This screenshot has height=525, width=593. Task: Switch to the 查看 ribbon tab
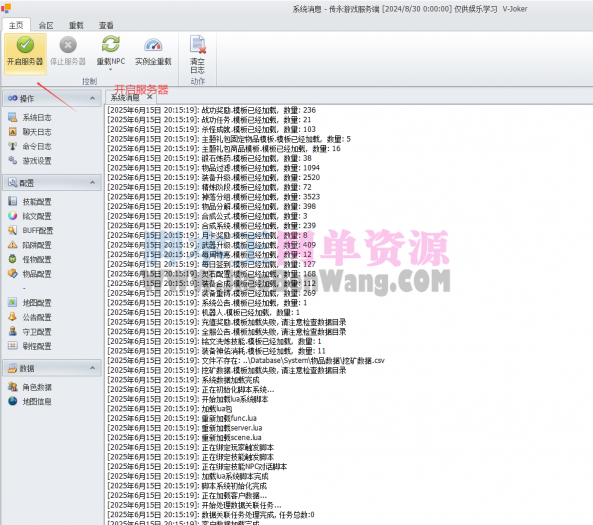(106, 25)
